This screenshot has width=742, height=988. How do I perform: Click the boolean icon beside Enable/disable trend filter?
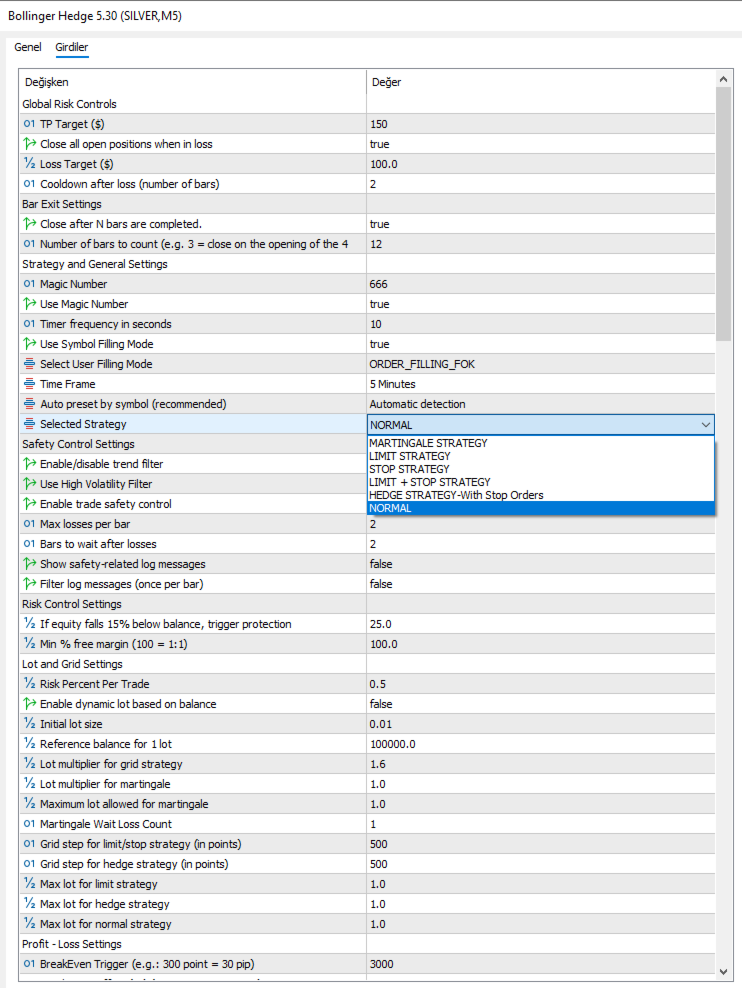point(29,464)
